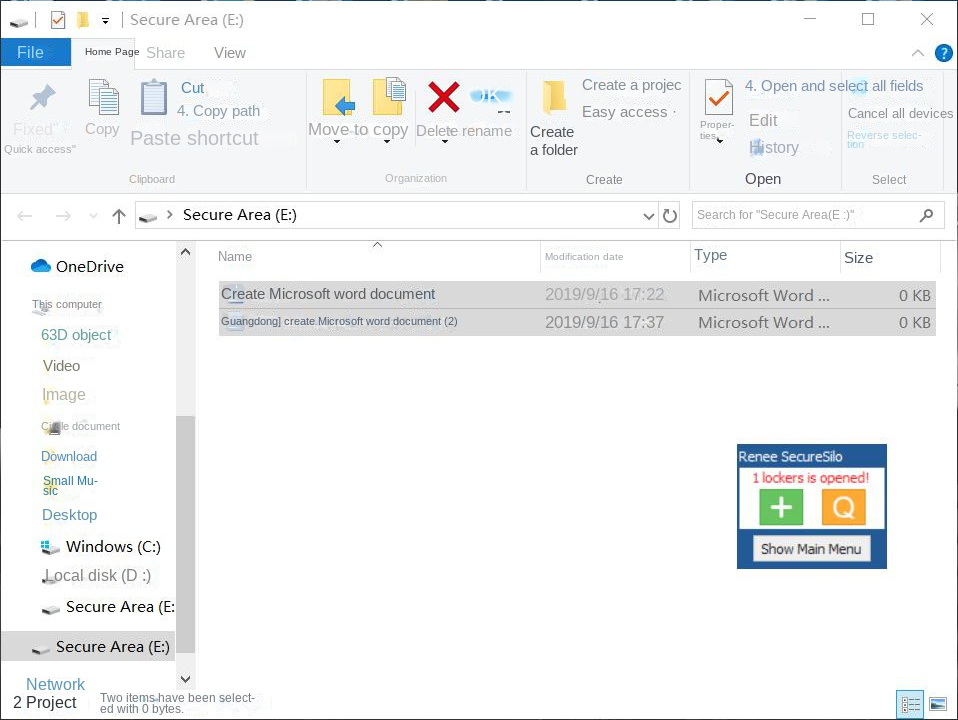
Task: Switch to details list view icon
Action: [910, 705]
